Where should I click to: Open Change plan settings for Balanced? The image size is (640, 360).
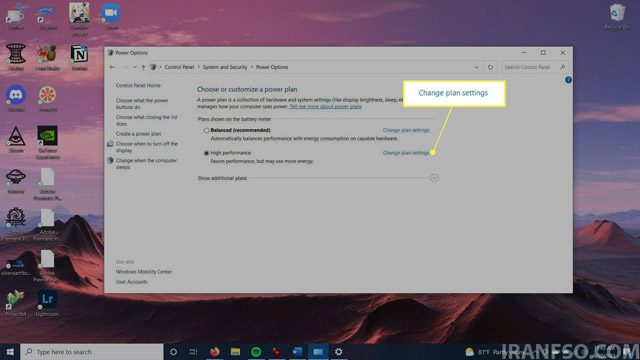click(406, 130)
